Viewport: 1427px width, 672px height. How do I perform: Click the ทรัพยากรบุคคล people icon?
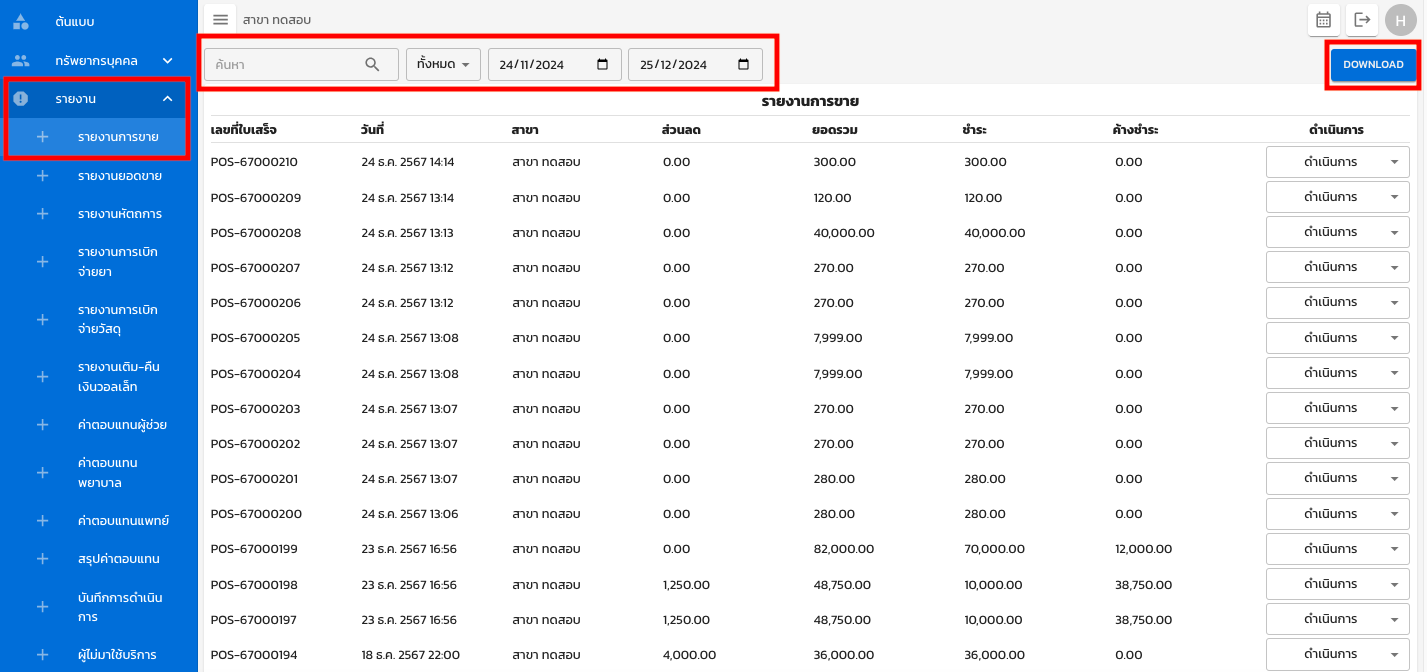[x=21, y=60]
